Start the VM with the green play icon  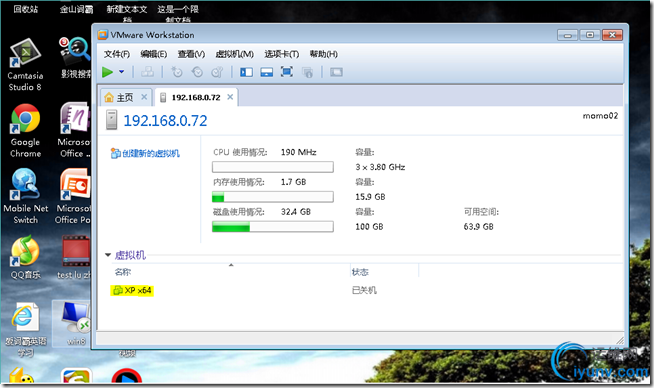point(108,72)
